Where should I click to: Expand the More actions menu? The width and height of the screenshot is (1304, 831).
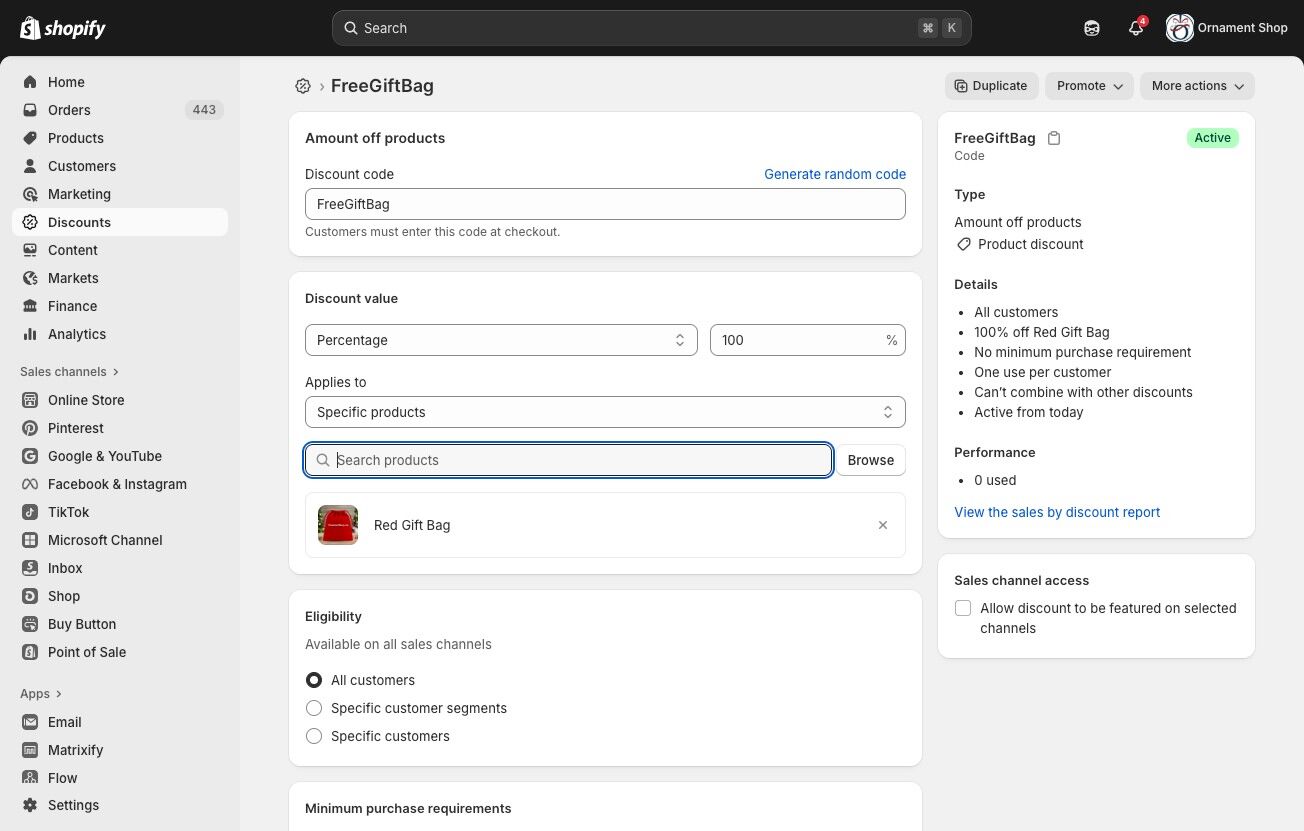click(x=1197, y=86)
